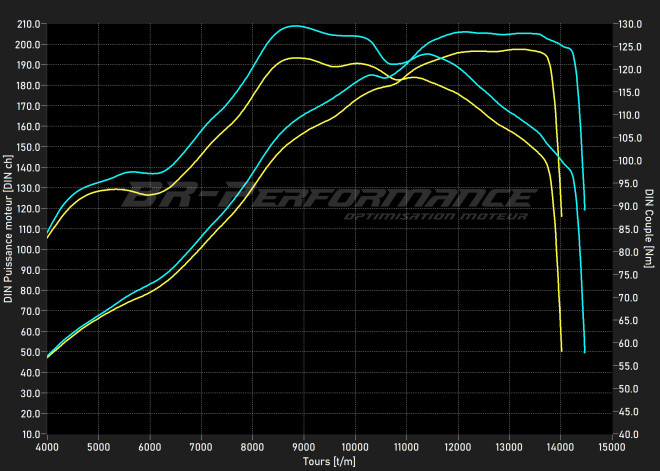Click the 130.0 label on the right torque axis
660x471 pixels.
click(630, 24)
